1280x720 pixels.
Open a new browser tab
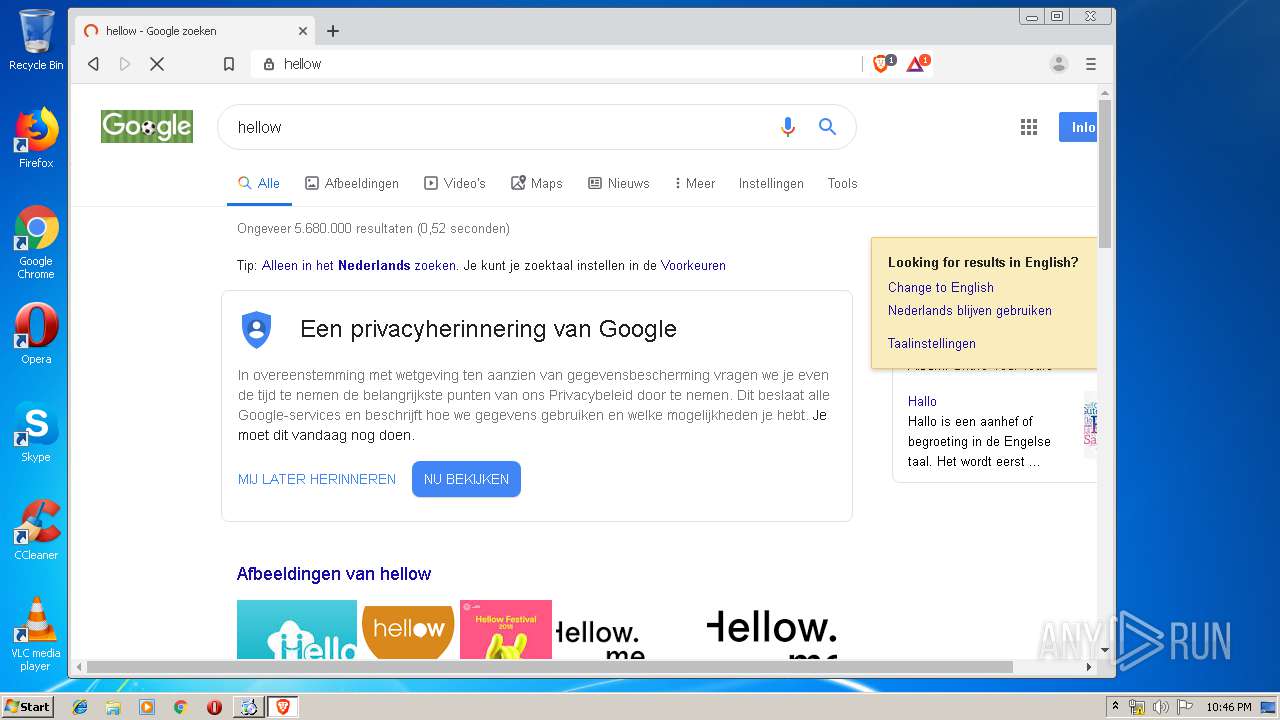pyautogui.click(x=333, y=31)
